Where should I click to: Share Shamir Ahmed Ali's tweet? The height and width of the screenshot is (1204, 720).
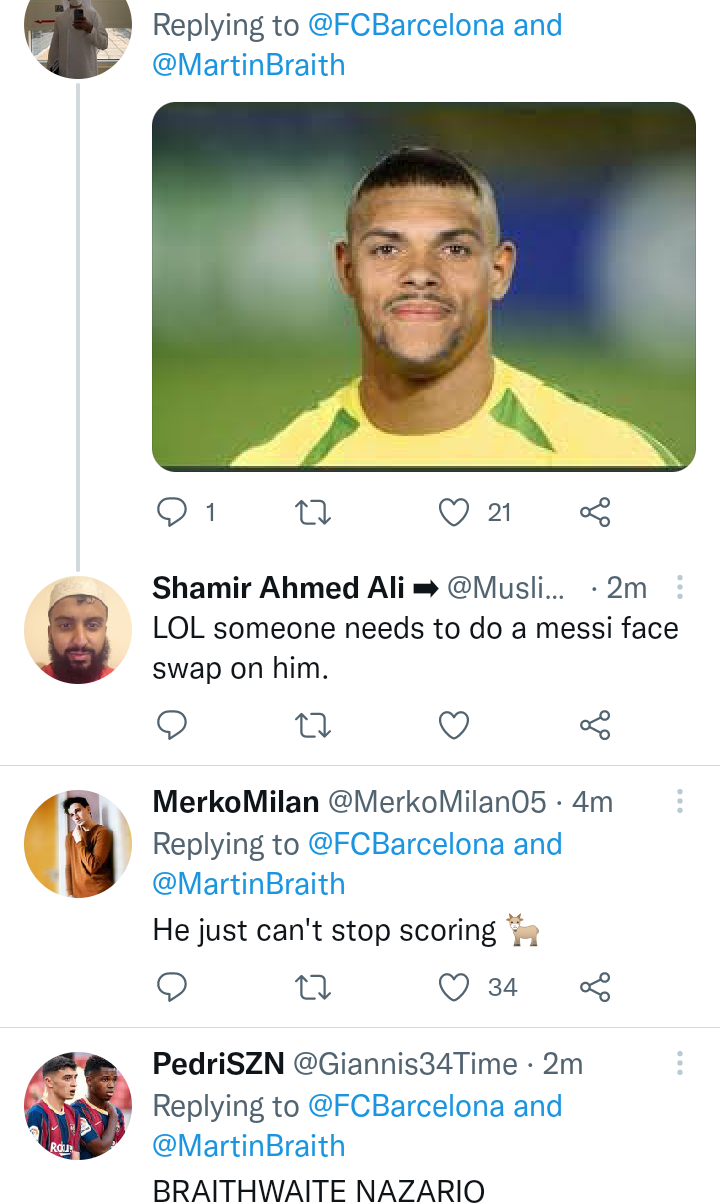pos(595,725)
